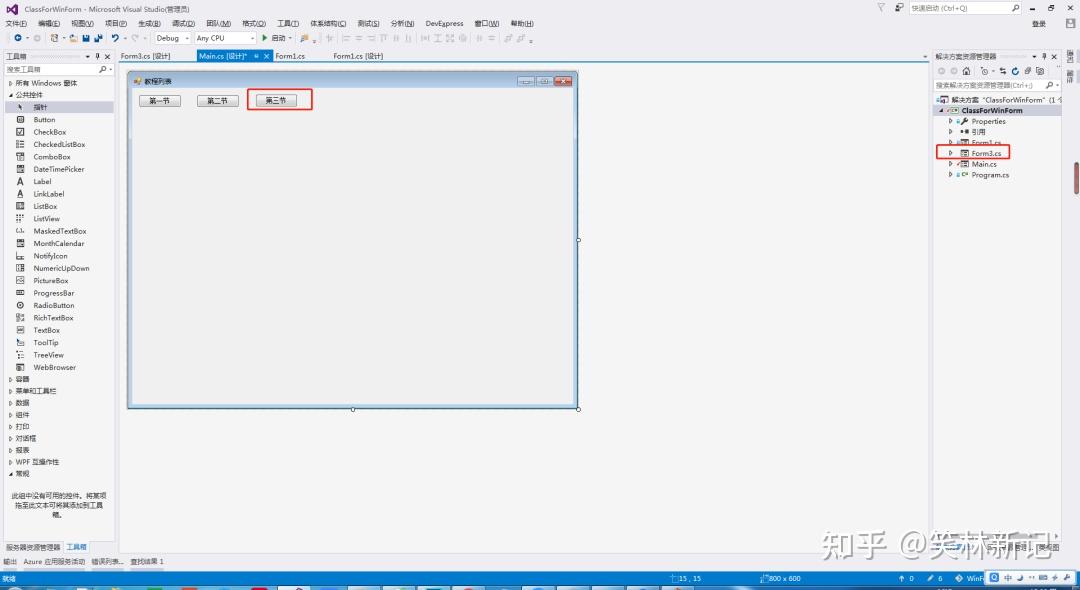This screenshot has height=590, width=1080.
Task: Click the Refresh icon in Solution Explorer
Action: pyautogui.click(x=1015, y=71)
